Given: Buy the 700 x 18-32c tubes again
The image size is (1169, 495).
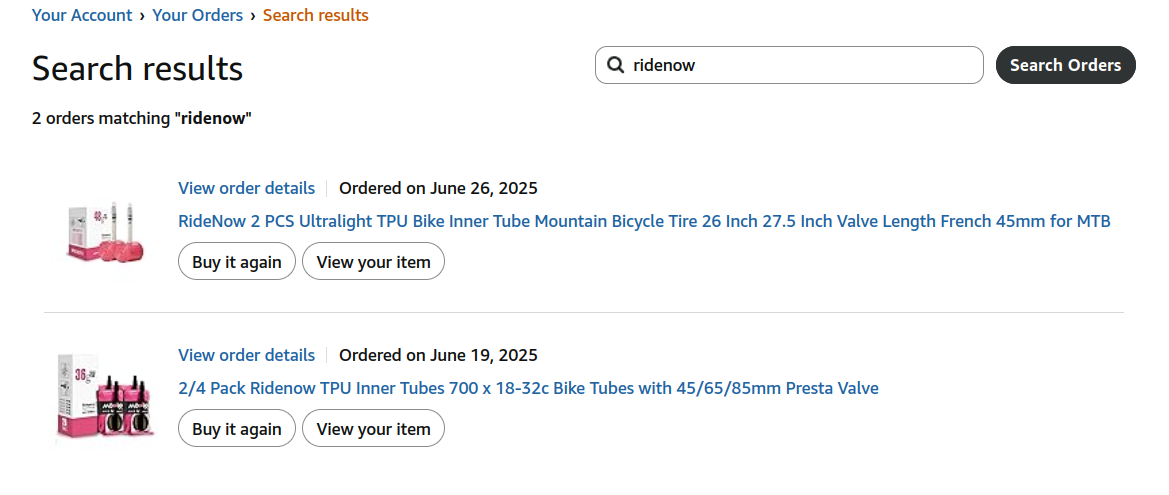Looking at the screenshot, I should (x=237, y=429).
